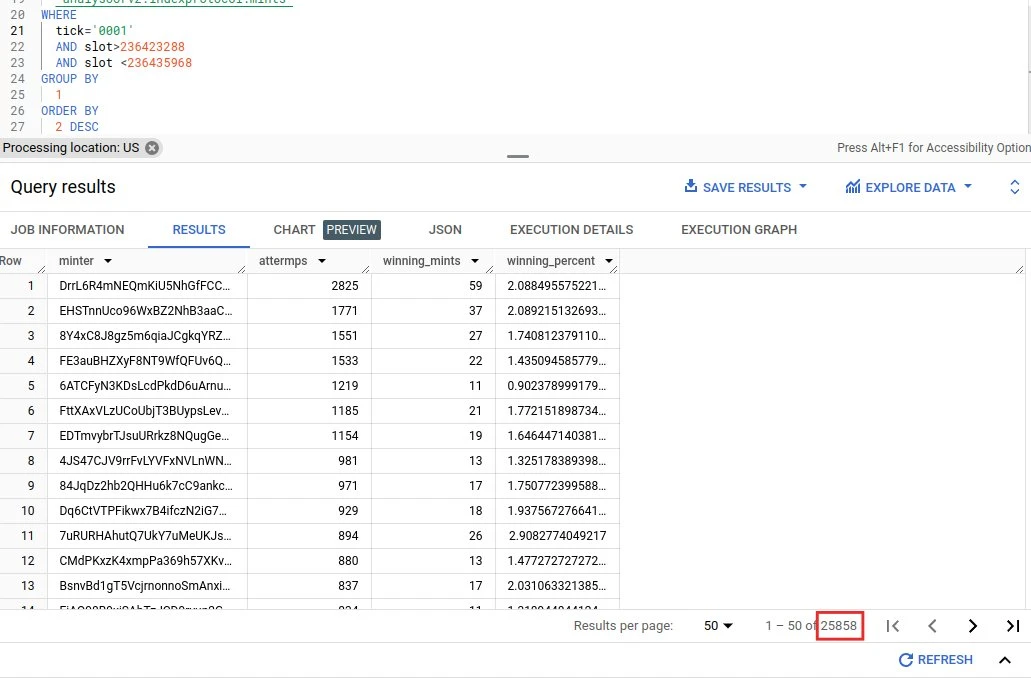Go to the first results page
The width and height of the screenshot is (1031, 680).
click(893, 626)
